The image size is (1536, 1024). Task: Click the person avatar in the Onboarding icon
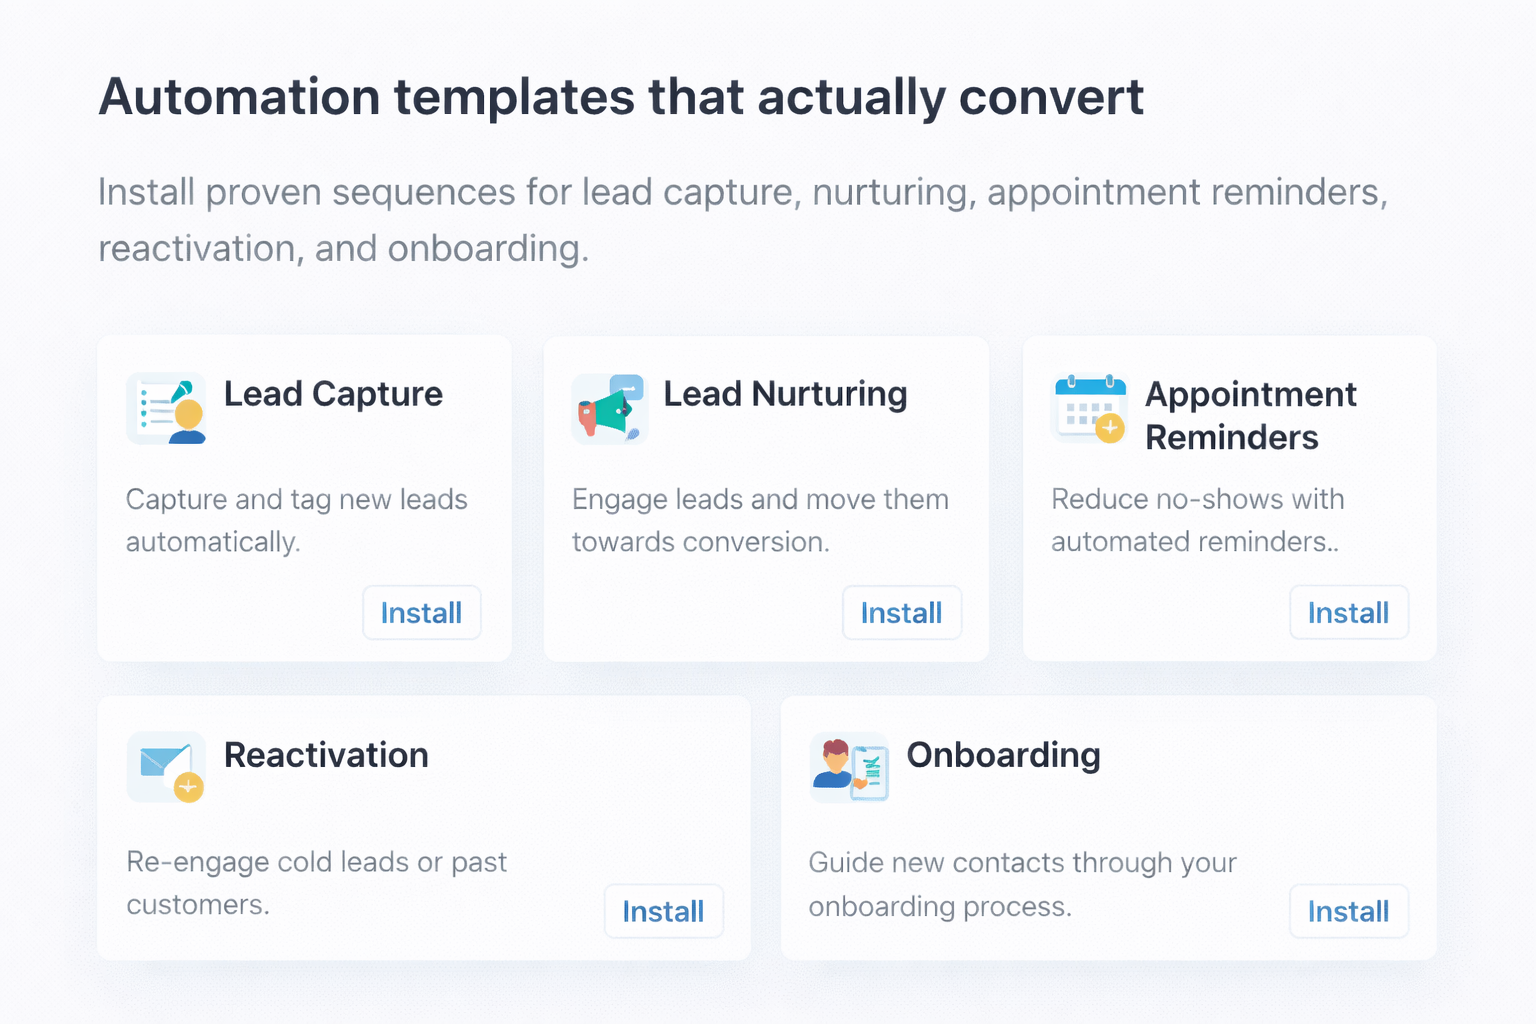(x=833, y=762)
